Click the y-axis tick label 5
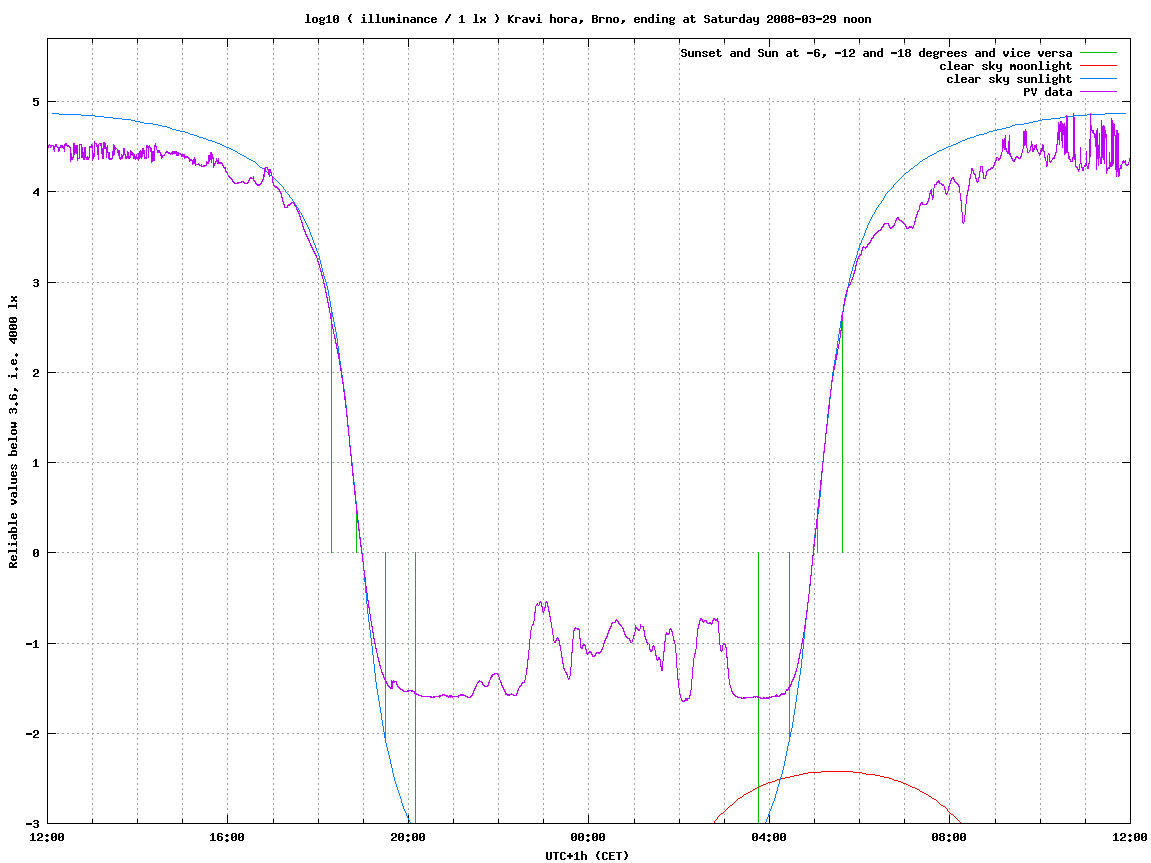Image resolution: width=1151 pixels, height=863 pixels. point(36,102)
